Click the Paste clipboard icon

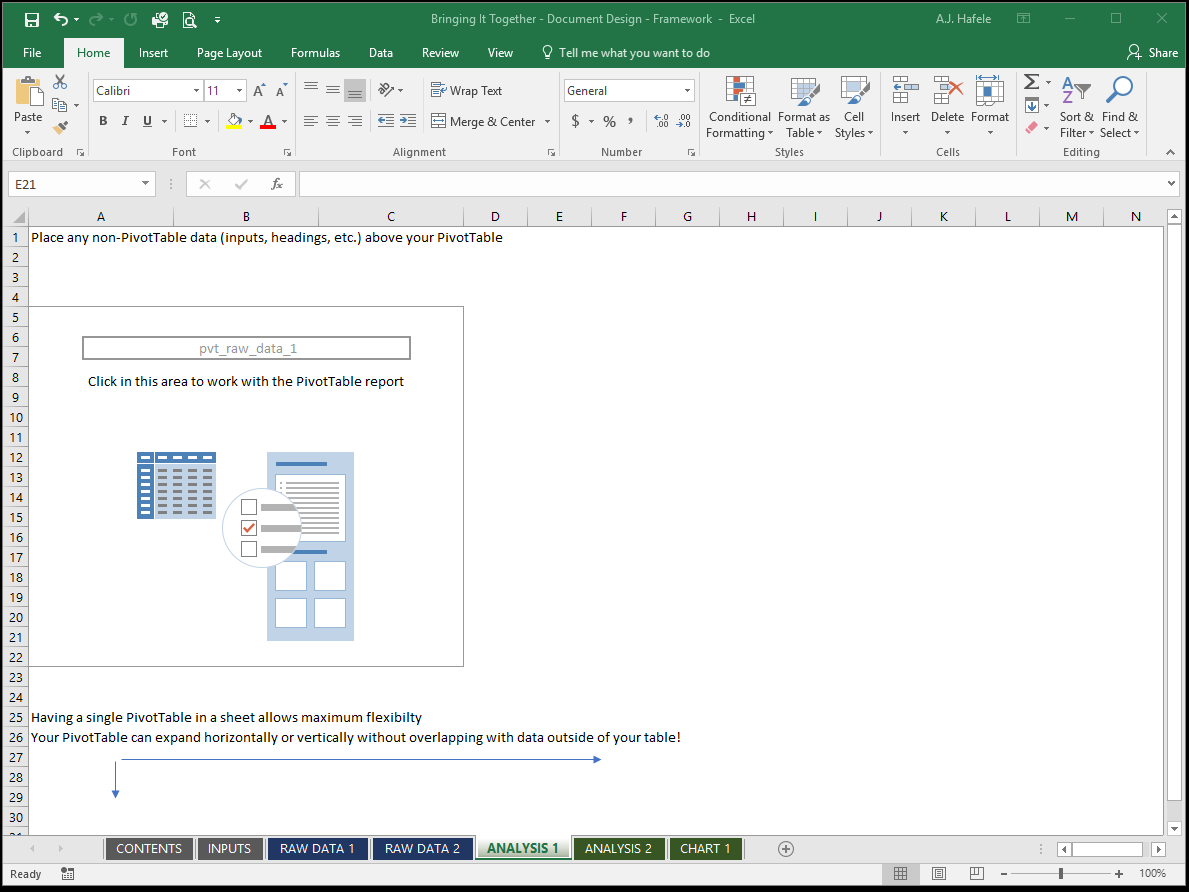point(28,92)
